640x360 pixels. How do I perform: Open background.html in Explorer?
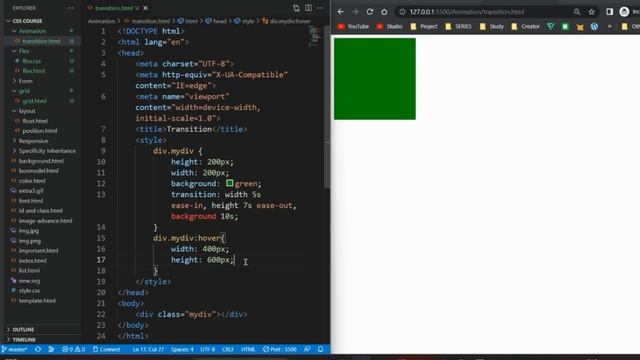[x=41, y=161]
